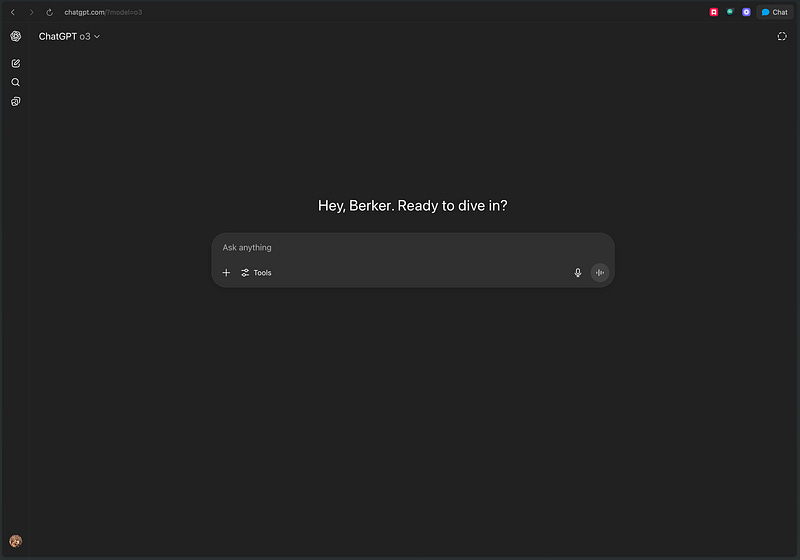The height and width of the screenshot is (560, 800).
Task: Go forward with browser forward arrow
Action: pyautogui.click(x=31, y=12)
